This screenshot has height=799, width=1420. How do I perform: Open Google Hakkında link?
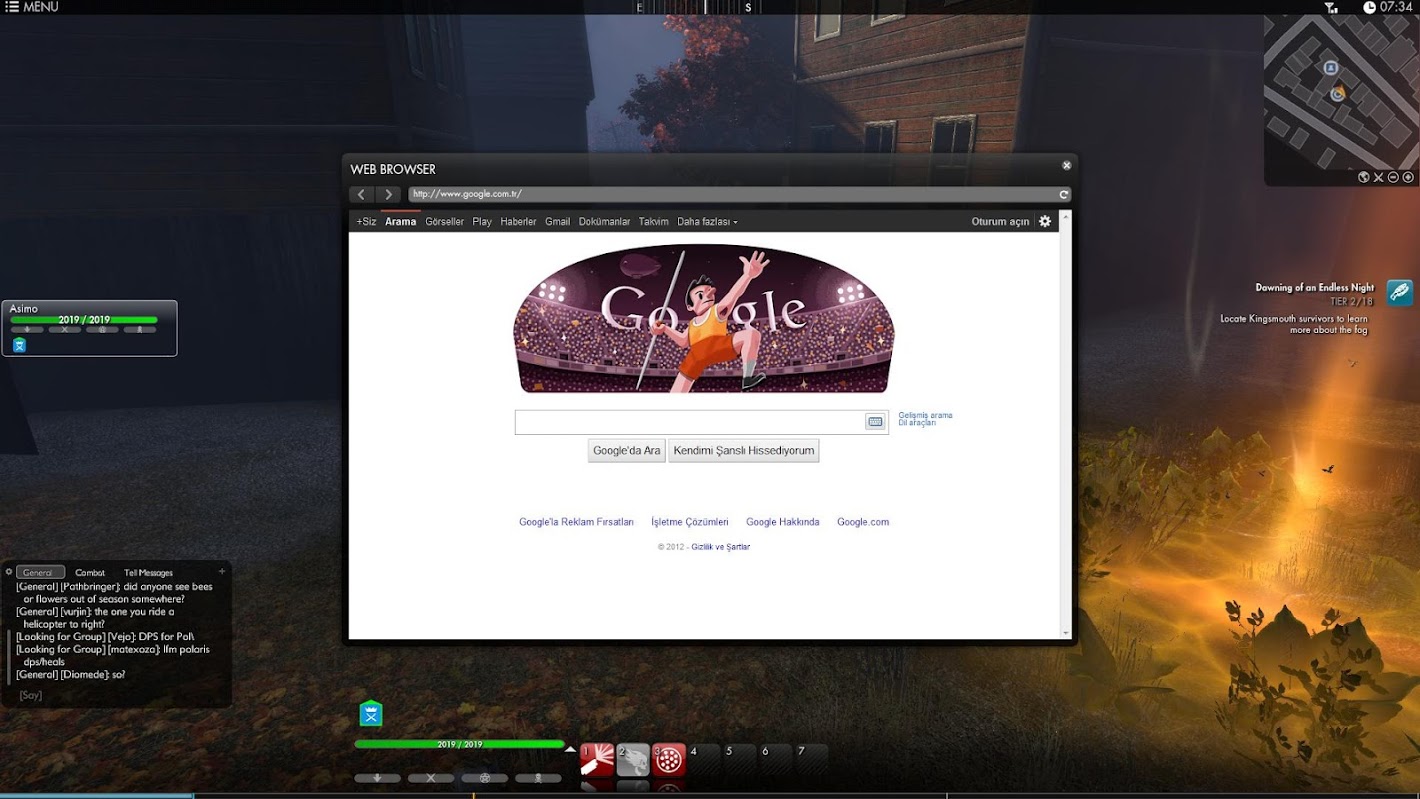pyautogui.click(x=782, y=522)
